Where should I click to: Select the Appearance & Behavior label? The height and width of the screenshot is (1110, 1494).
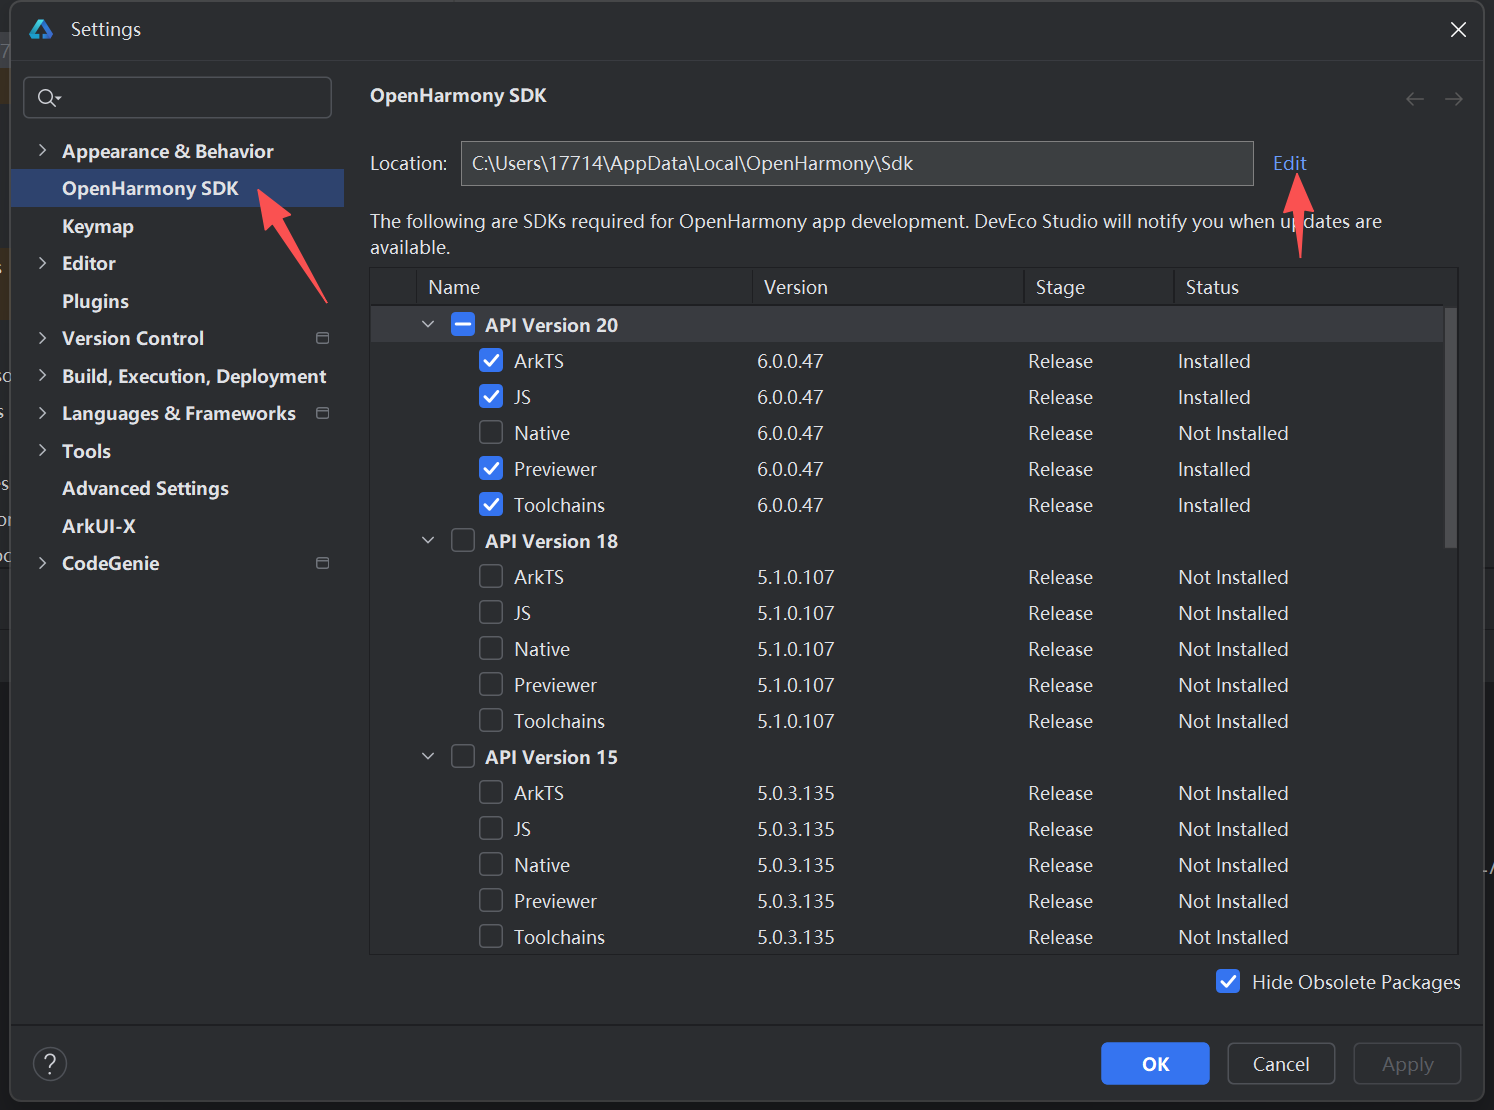click(x=168, y=151)
